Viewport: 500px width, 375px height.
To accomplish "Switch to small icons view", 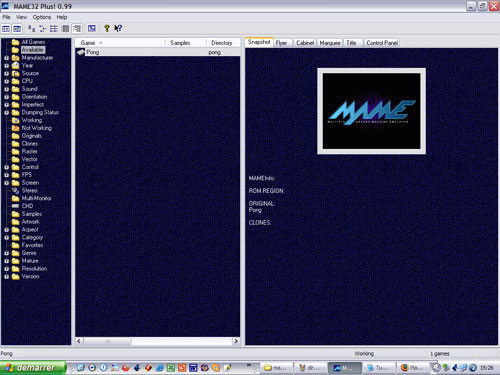I will pyautogui.click(x=43, y=29).
